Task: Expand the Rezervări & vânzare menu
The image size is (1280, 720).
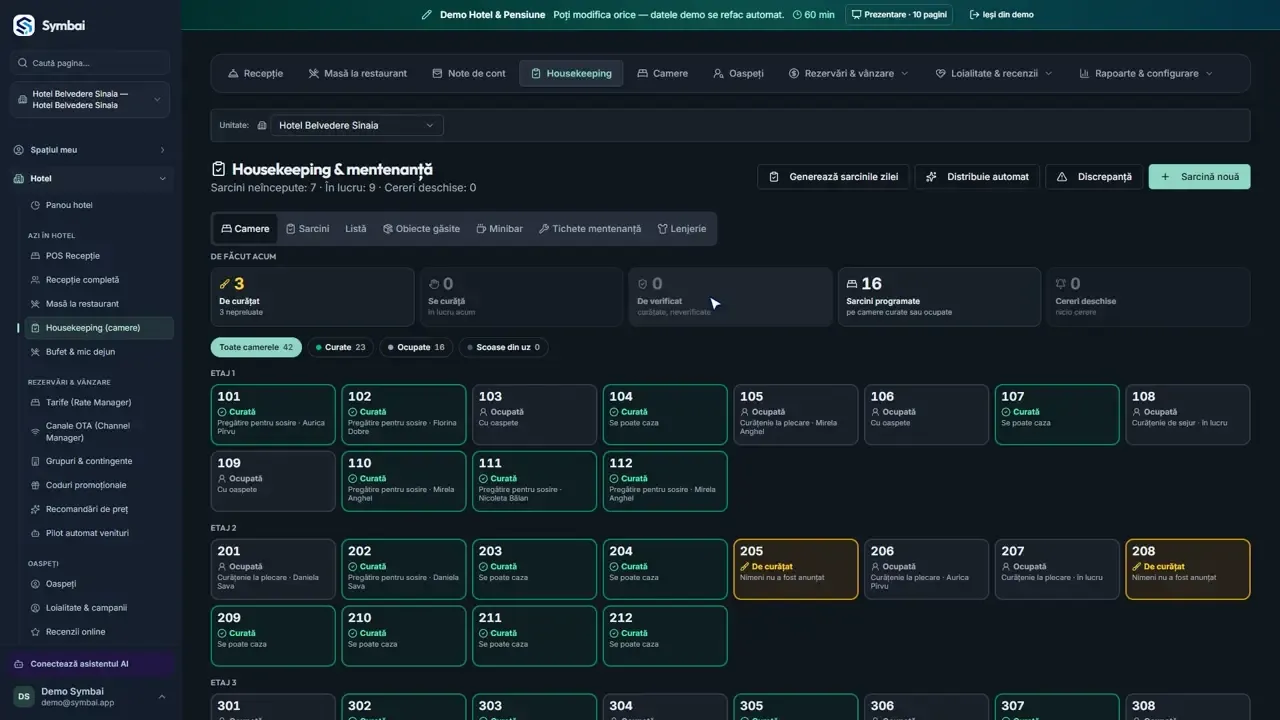Action: click(x=848, y=73)
